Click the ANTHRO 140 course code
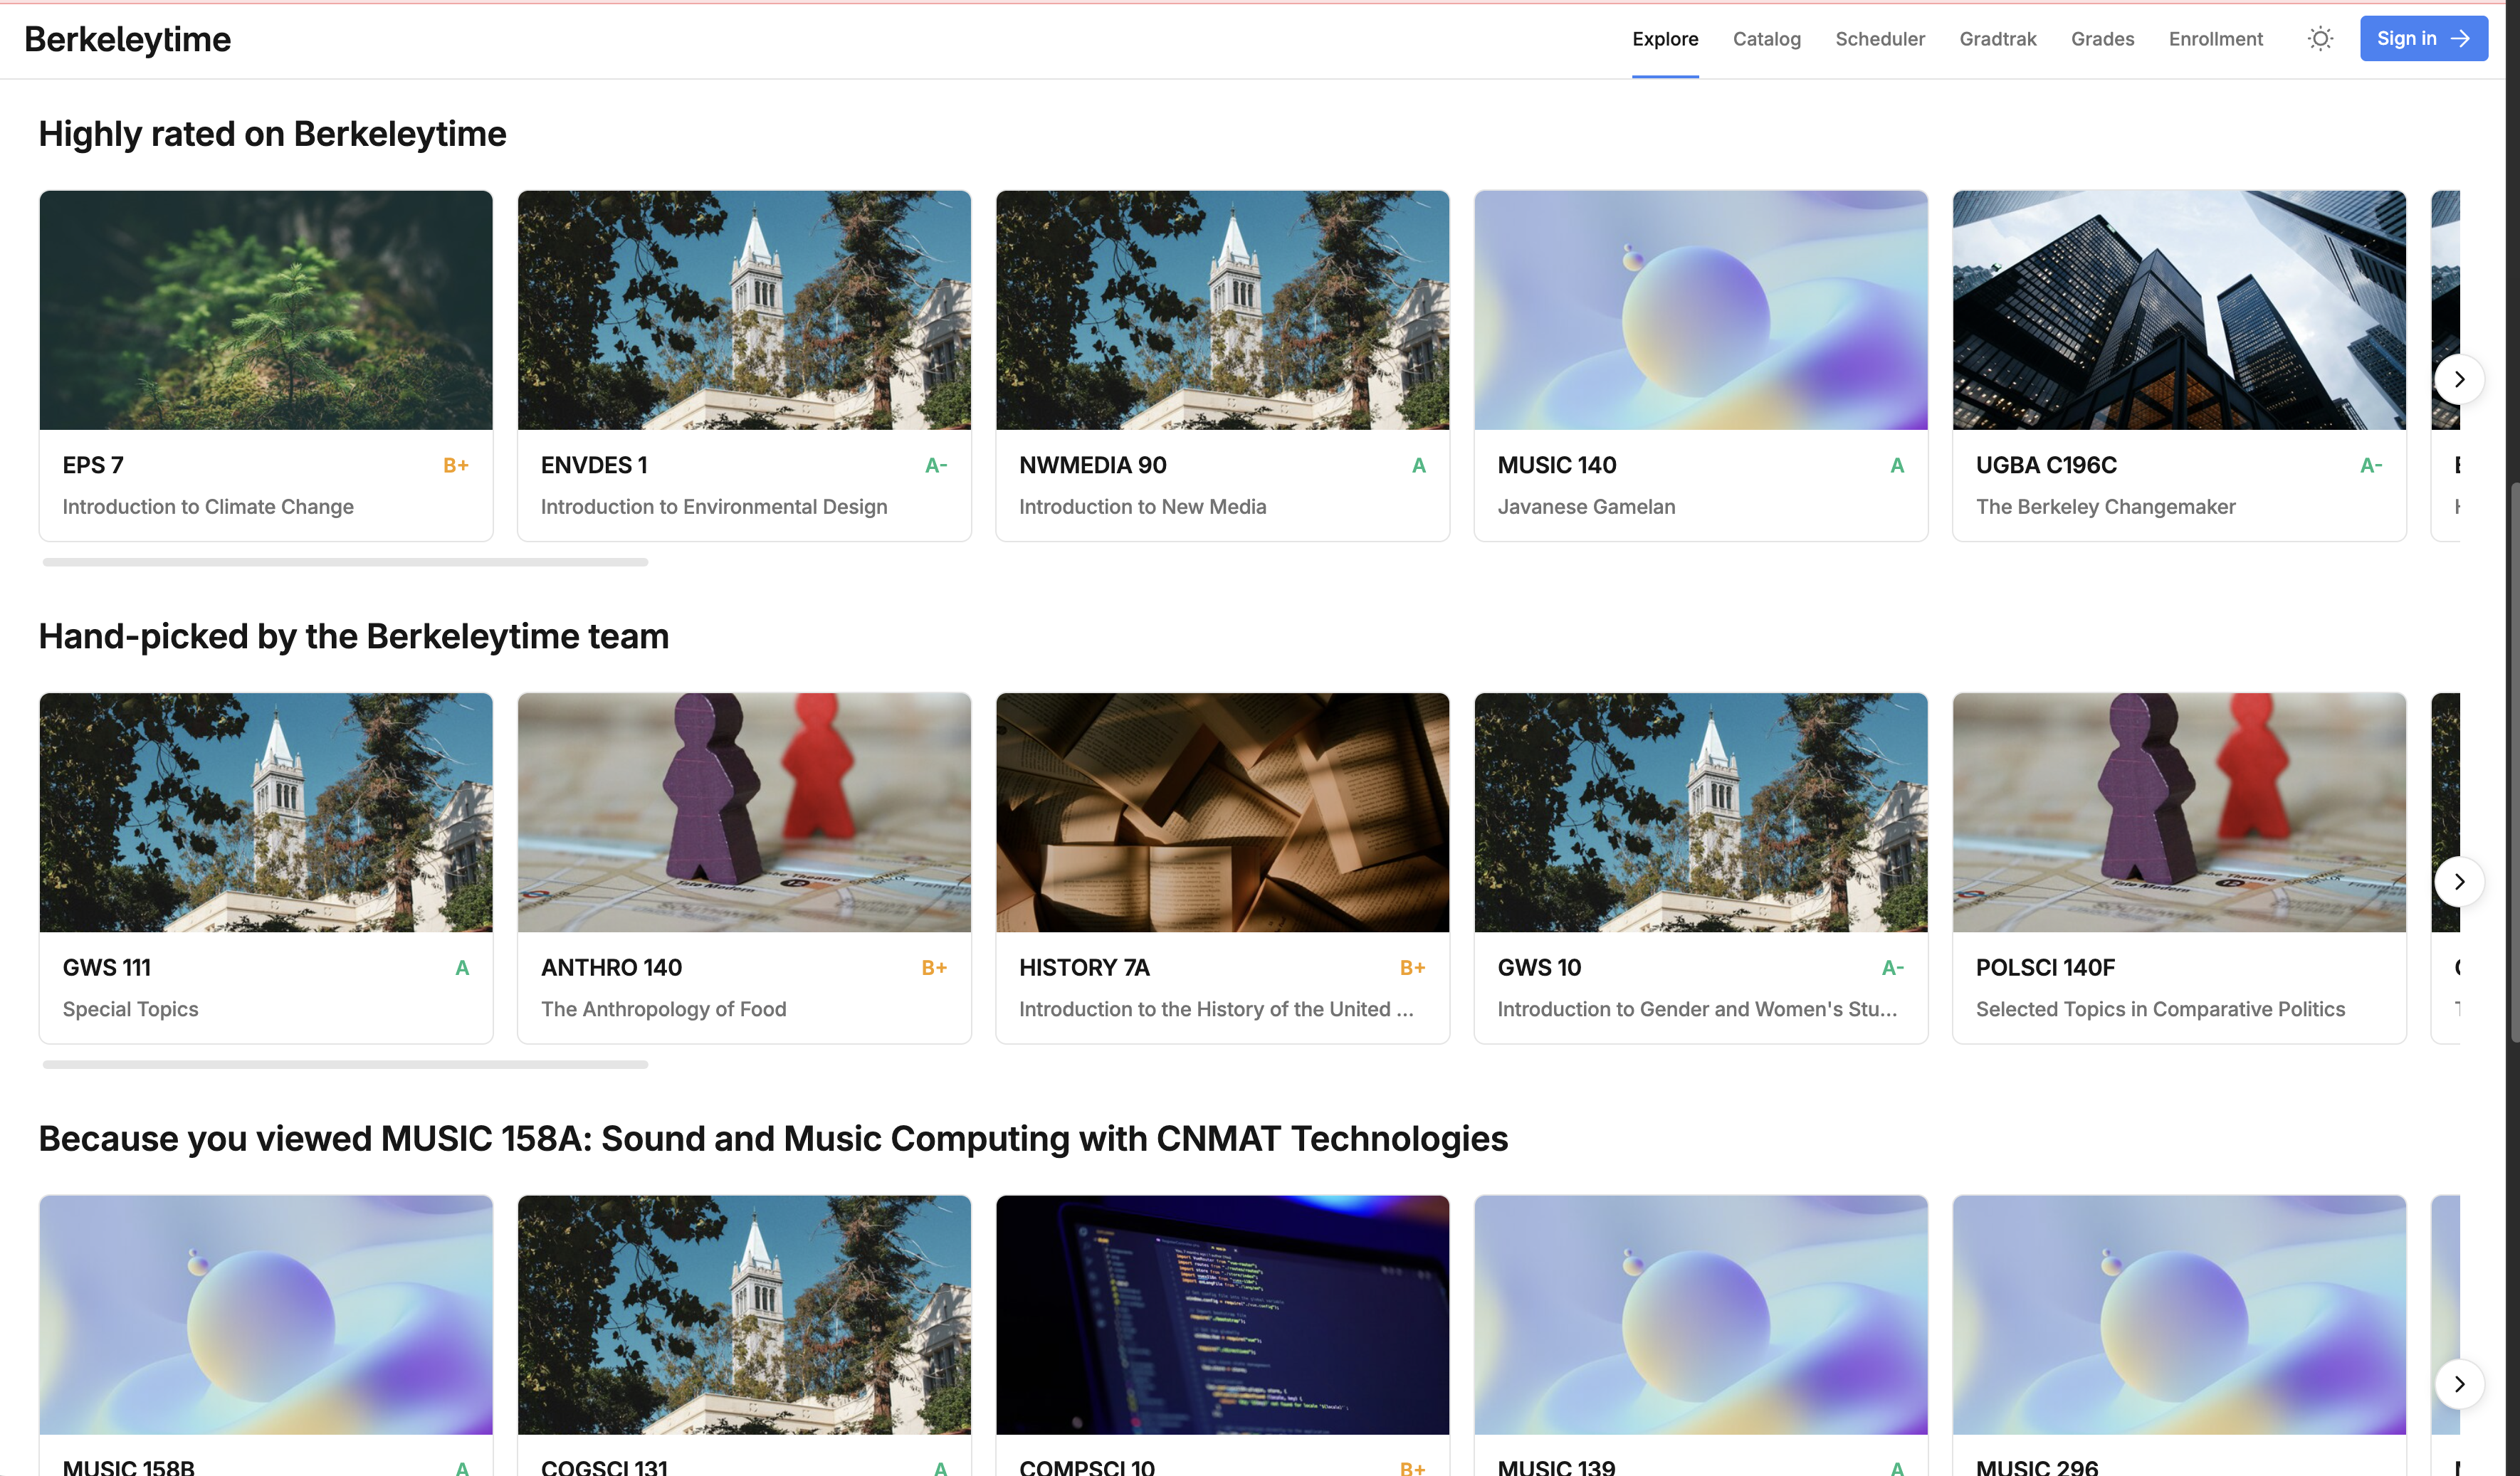Viewport: 2520px width, 1476px height. [x=611, y=967]
